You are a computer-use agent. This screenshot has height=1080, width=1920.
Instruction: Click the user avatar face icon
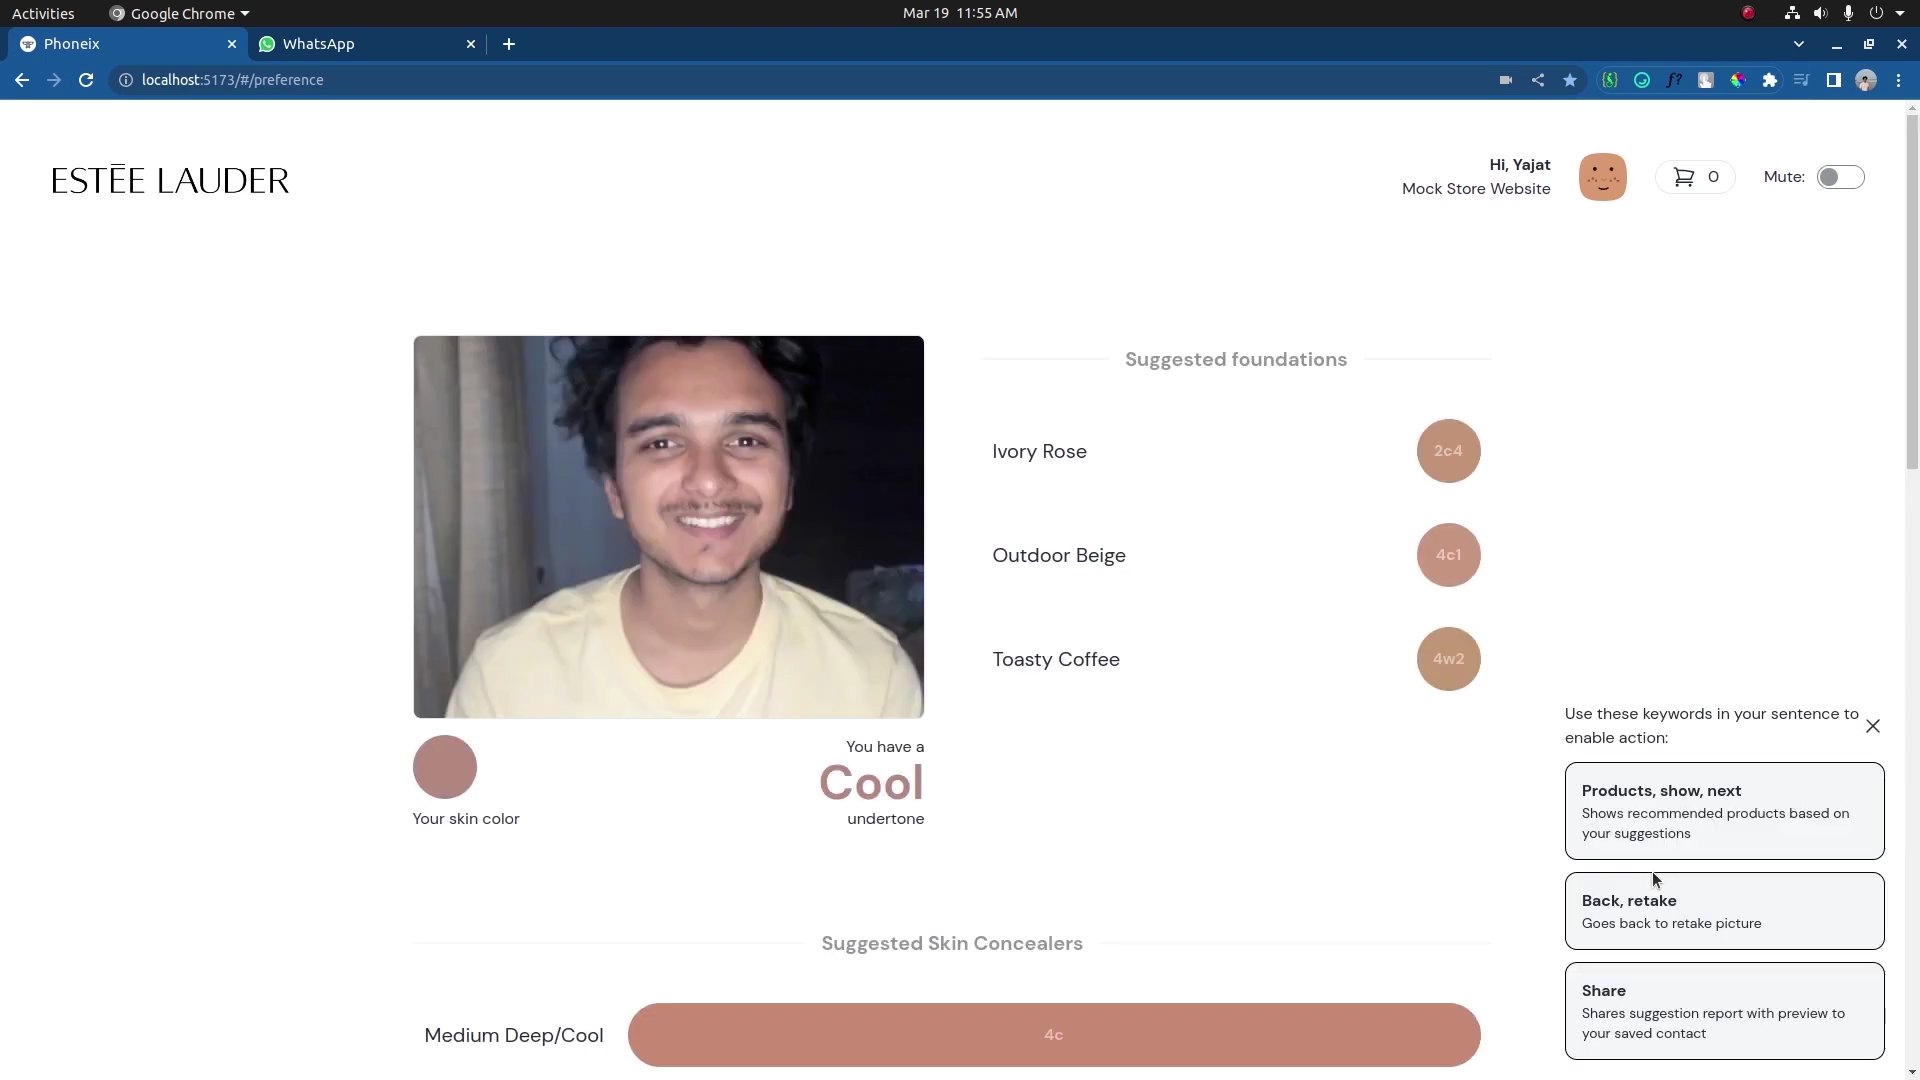coord(1602,177)
